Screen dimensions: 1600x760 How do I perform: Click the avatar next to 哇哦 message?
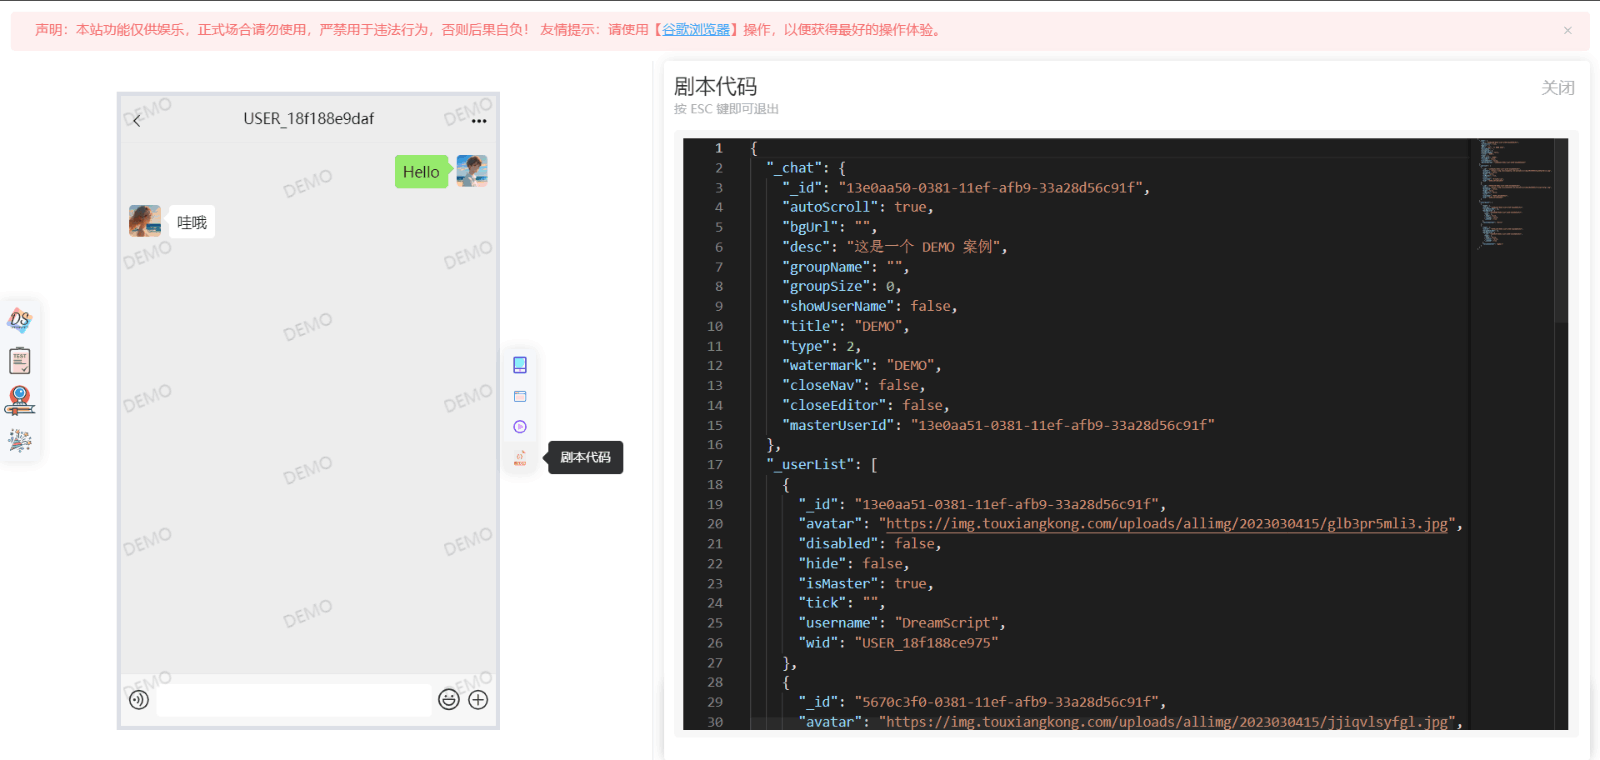point(145,221)
